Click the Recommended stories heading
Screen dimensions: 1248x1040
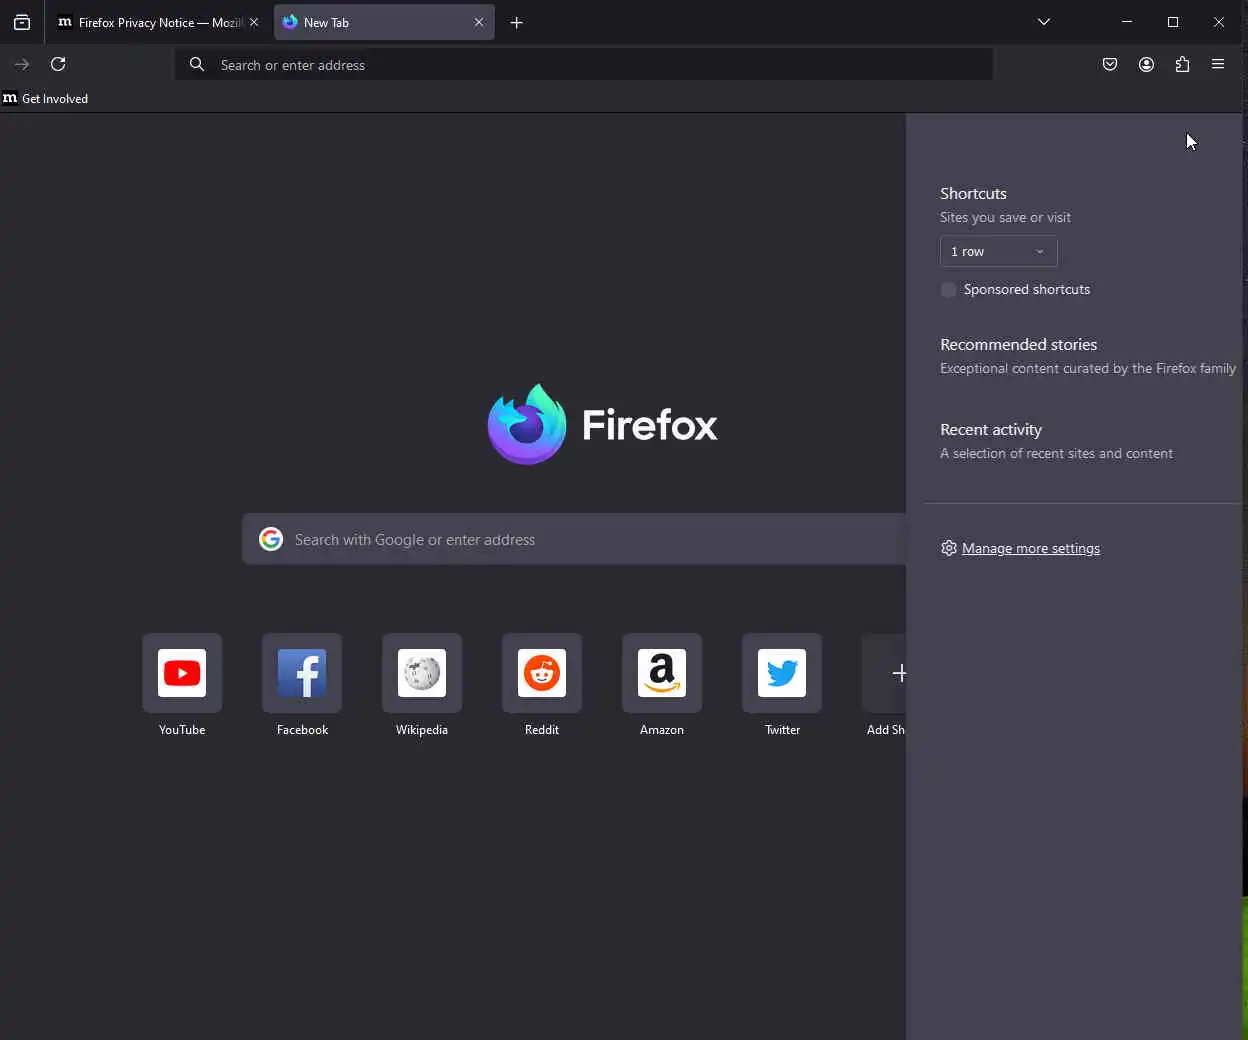coord(1018,344)
